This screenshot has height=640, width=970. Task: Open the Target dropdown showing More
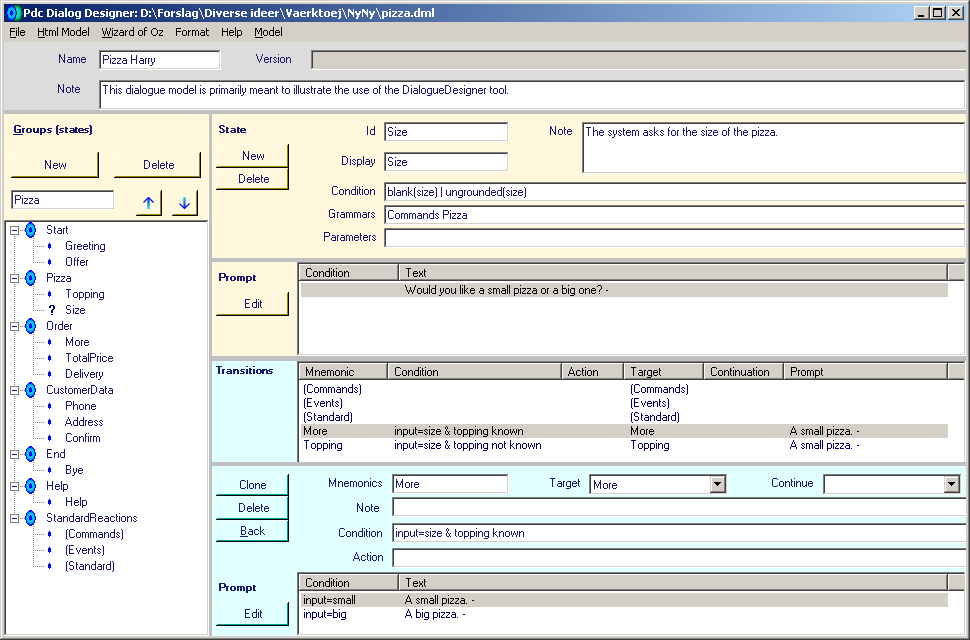(718, 484)
